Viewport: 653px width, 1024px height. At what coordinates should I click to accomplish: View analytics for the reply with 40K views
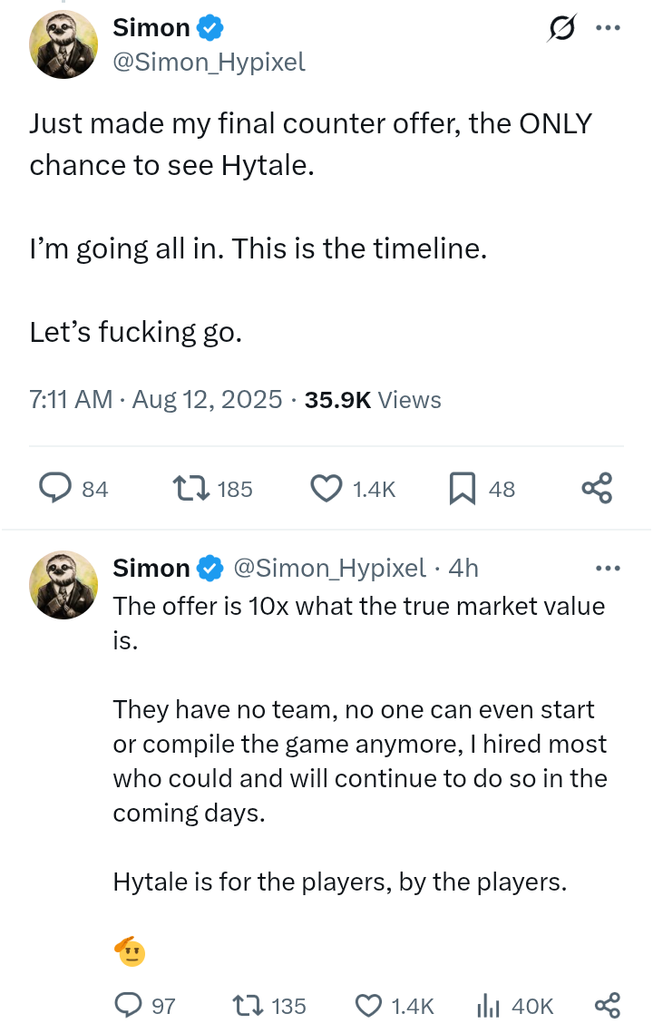(x=486, y=1005)
